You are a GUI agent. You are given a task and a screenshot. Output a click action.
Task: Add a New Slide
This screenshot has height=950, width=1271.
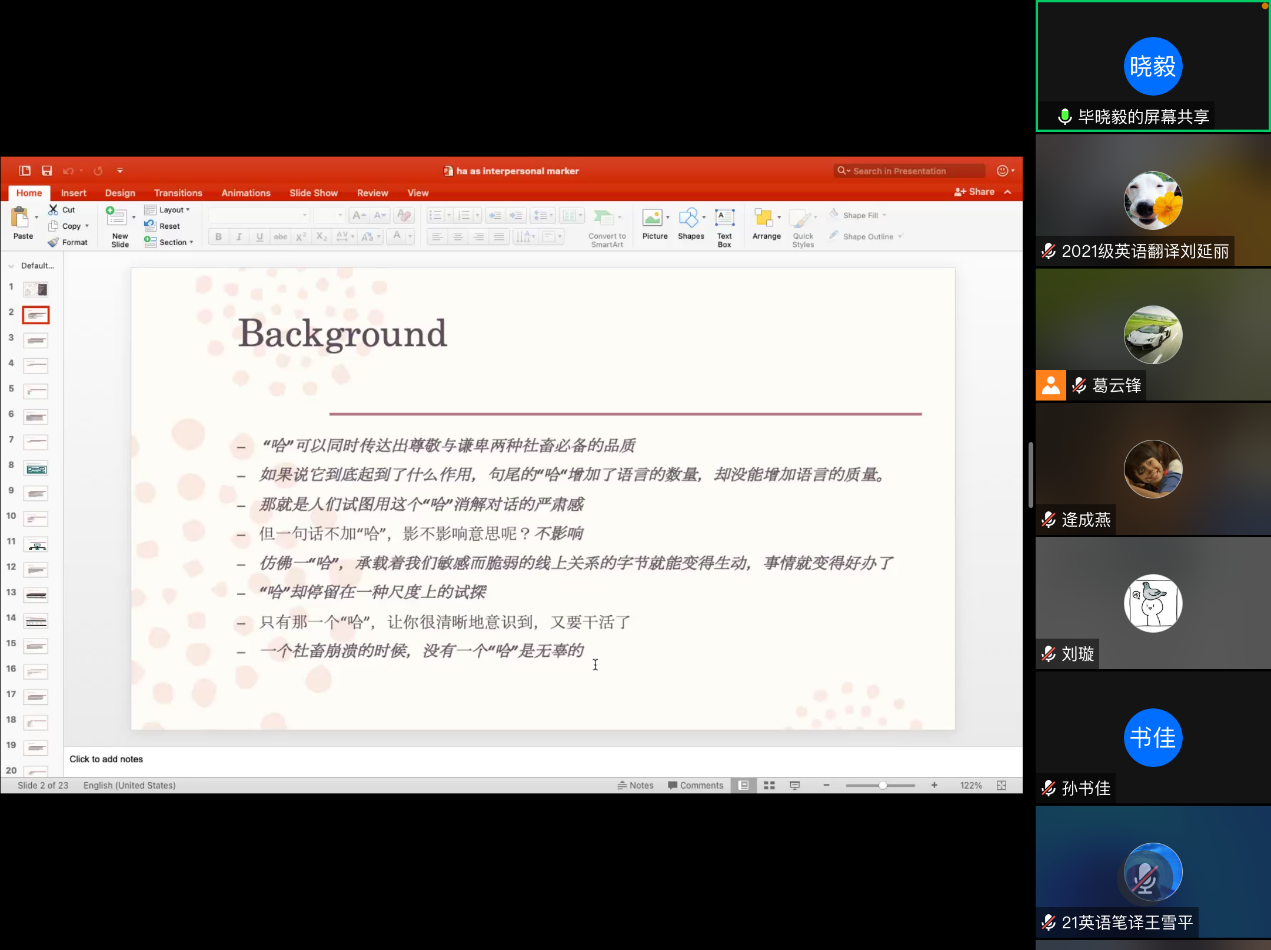coord(118,219)
